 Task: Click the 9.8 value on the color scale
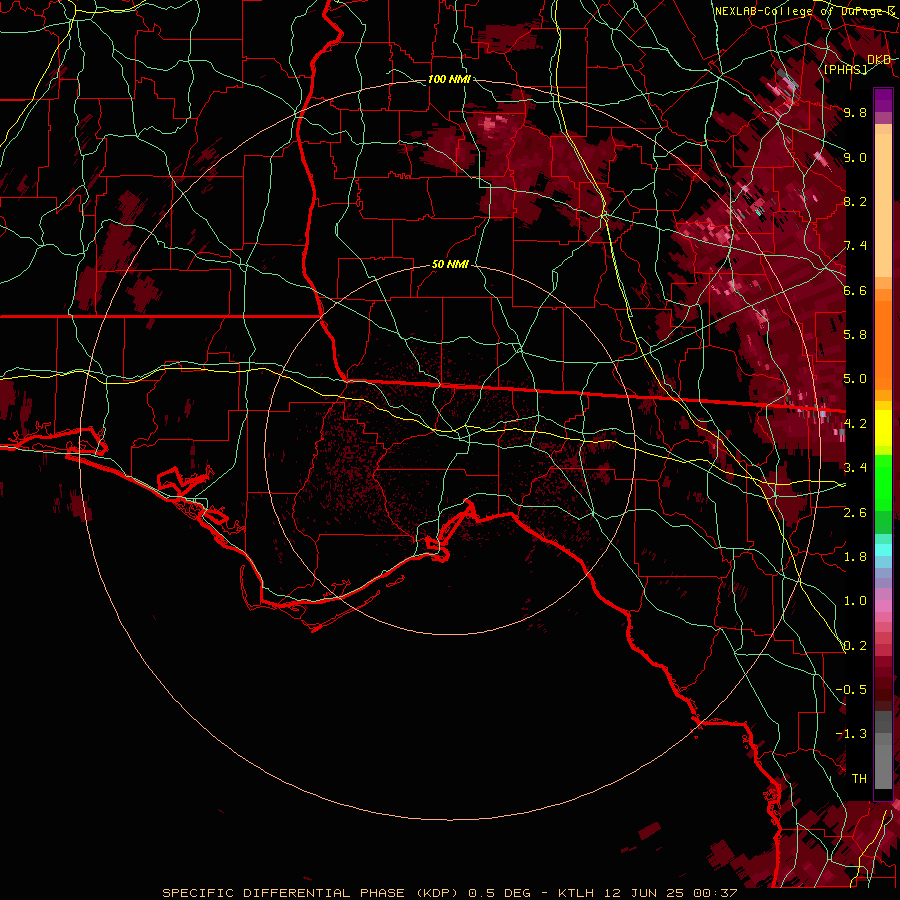point(855,112)
